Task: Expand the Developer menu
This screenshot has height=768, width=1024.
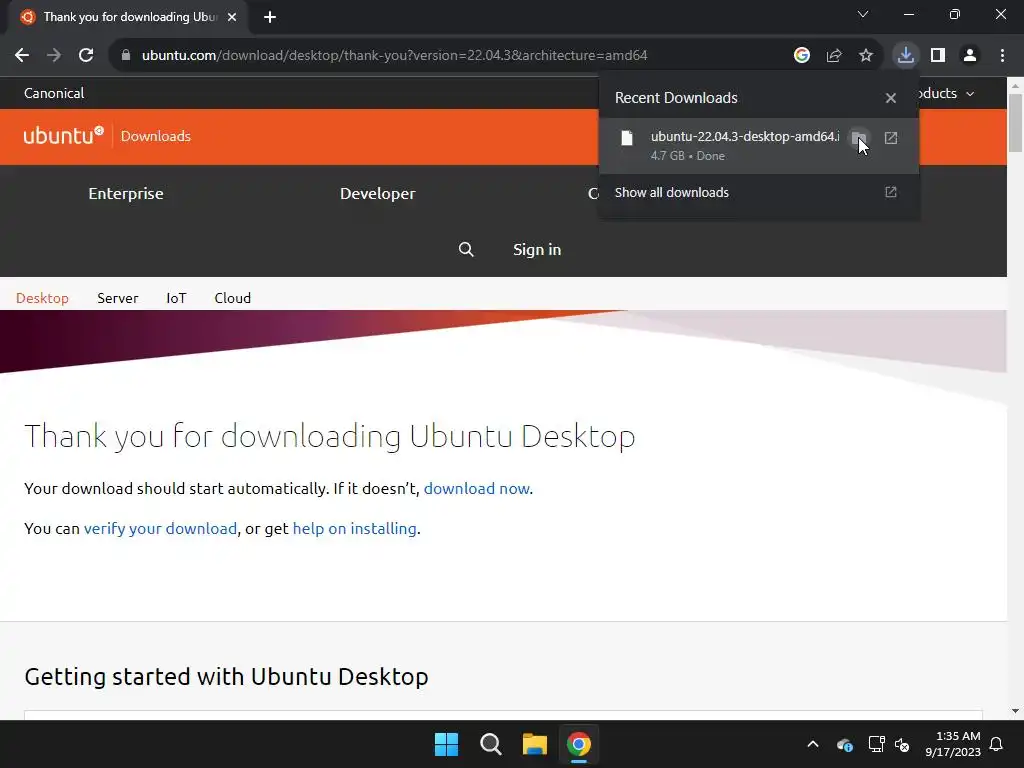Action: 377,194
